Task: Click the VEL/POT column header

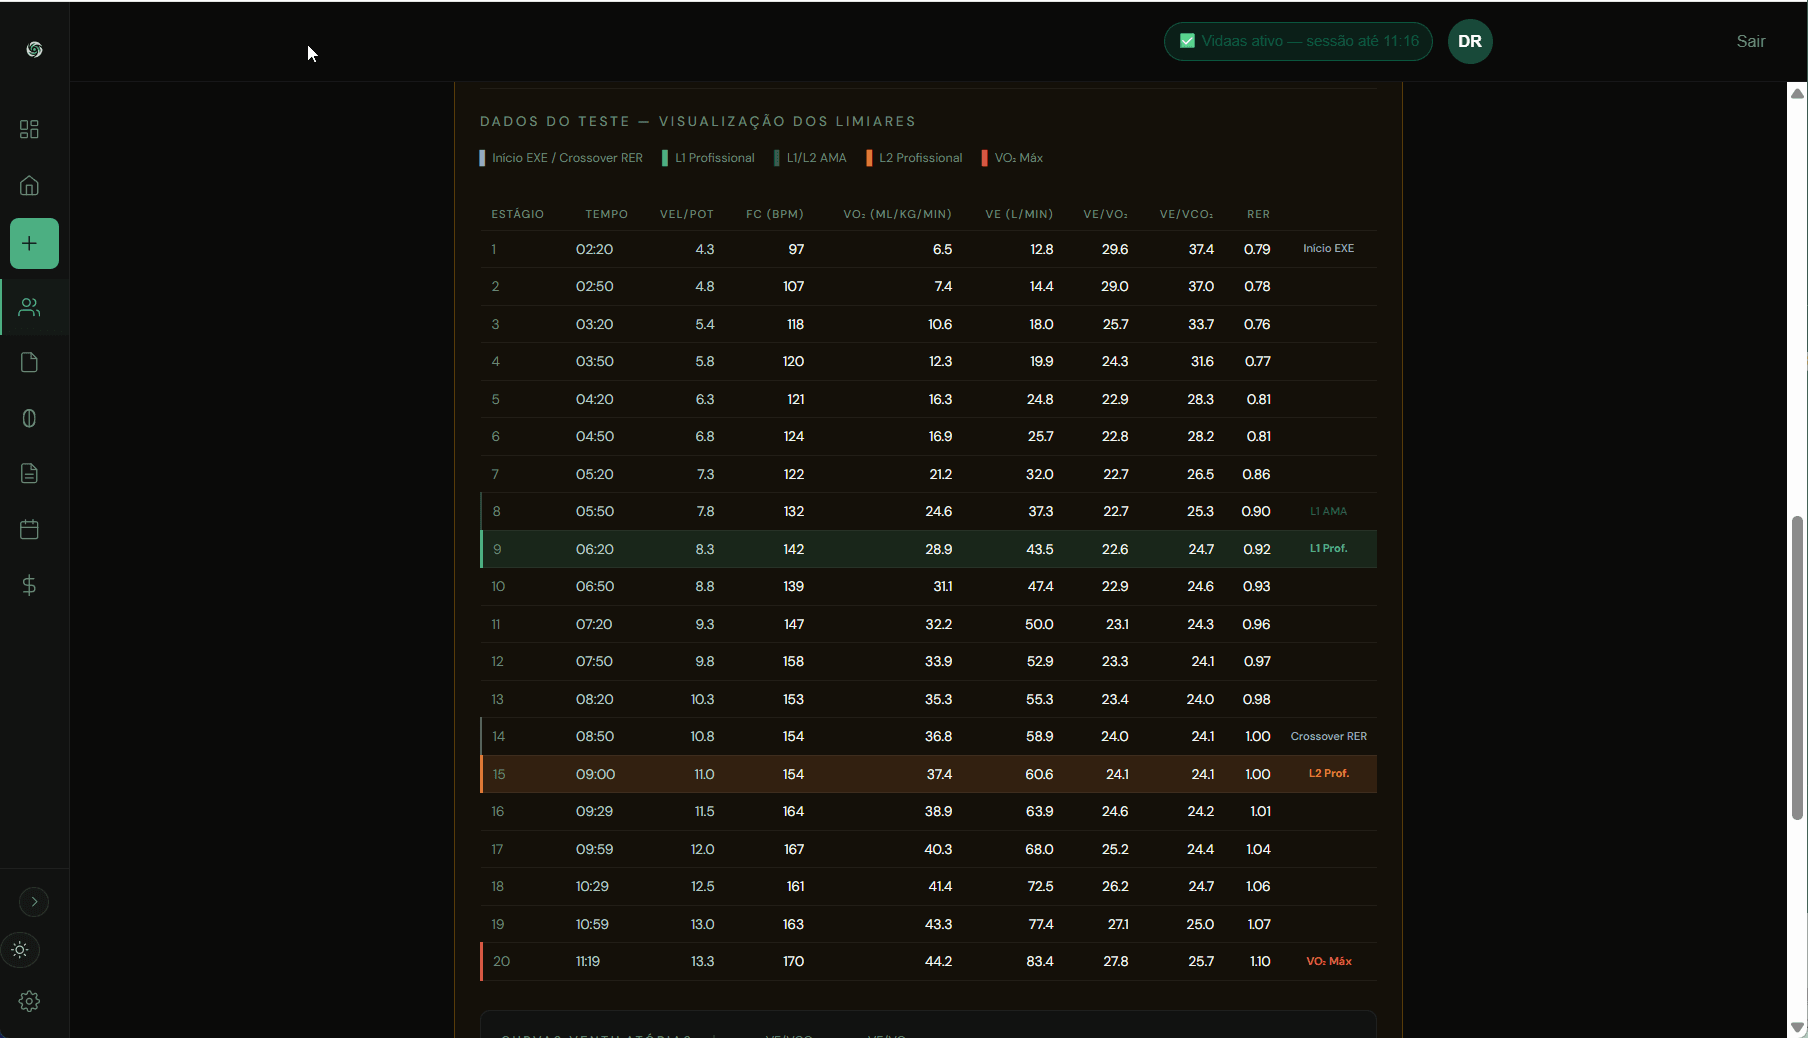Action: tap(687, 214)
